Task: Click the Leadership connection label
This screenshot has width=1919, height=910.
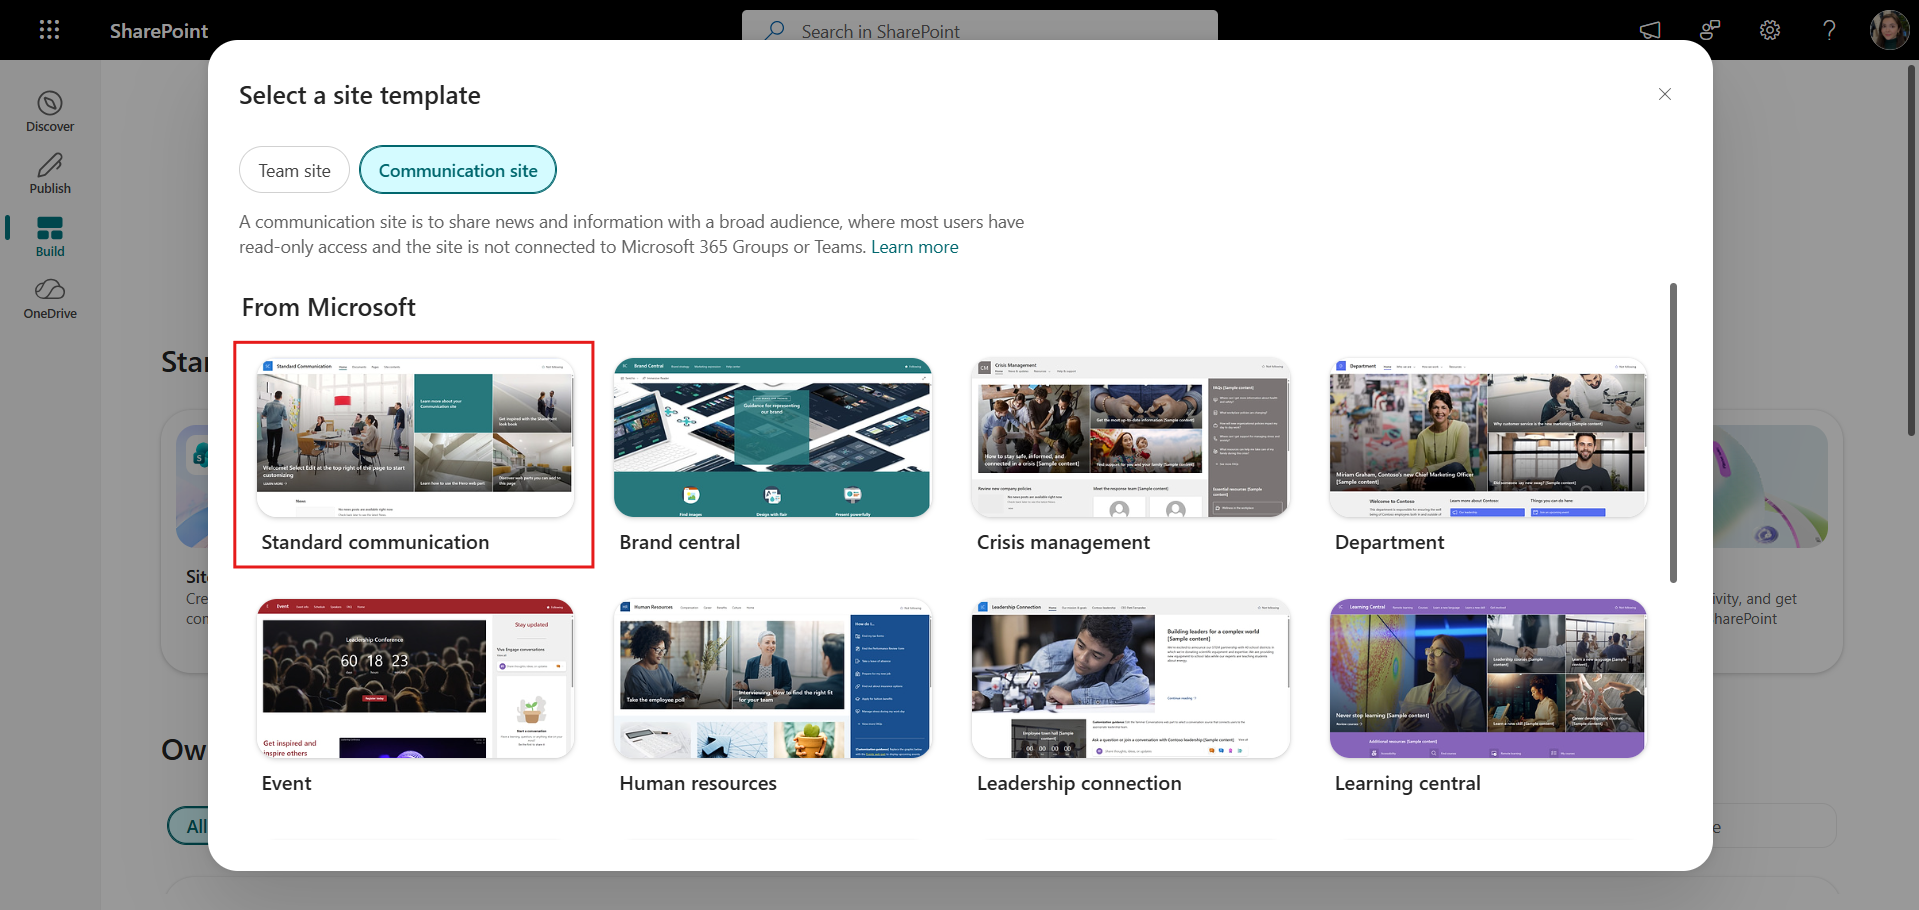Action: point(1079,783)
